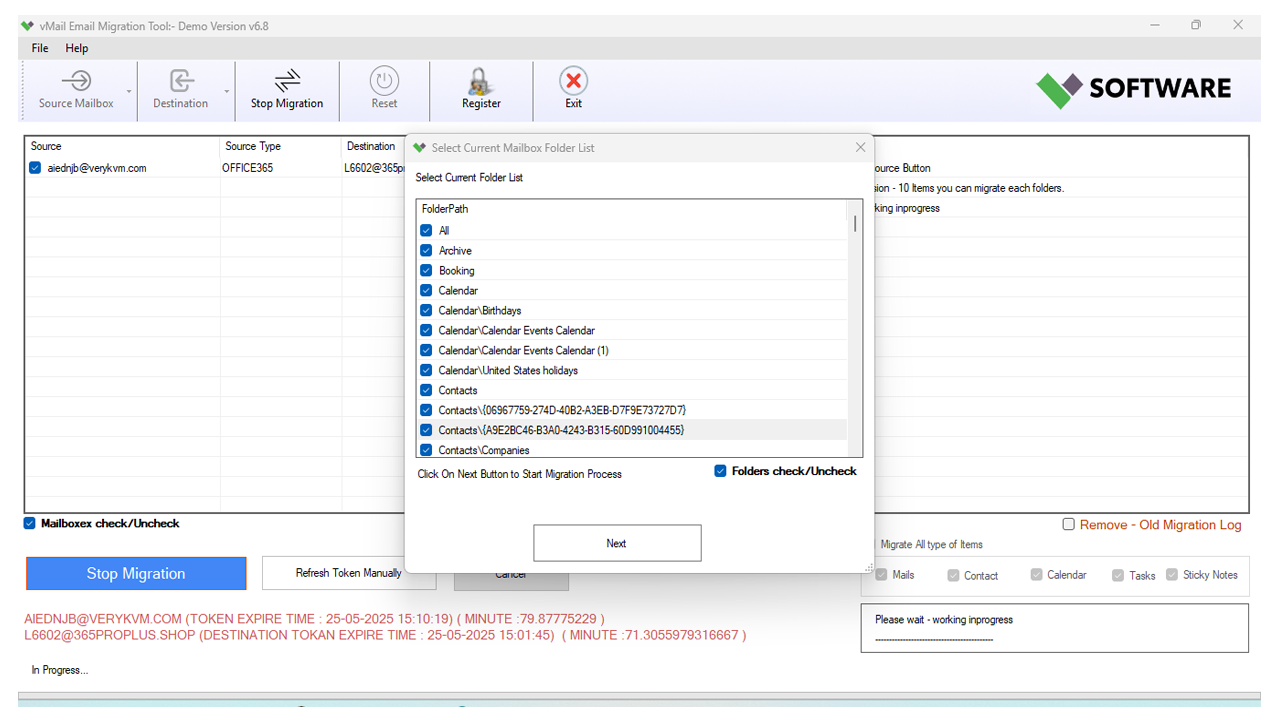This screenshot has height=720, width=1280.
Task: Toggle the Sticky Notes checkbox
Action: pyautogui.click(x=1172, y=574)
